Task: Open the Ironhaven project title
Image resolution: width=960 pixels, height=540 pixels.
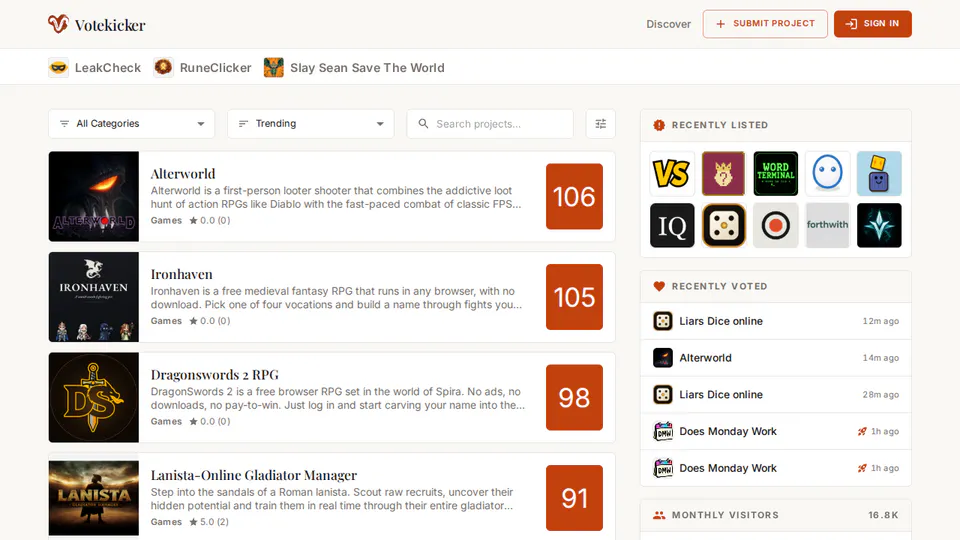Action: point(182,274)
